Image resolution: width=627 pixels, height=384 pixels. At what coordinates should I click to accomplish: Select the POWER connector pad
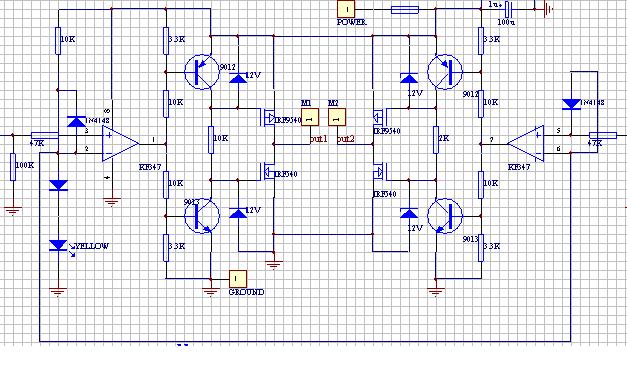tap(346, 9)
